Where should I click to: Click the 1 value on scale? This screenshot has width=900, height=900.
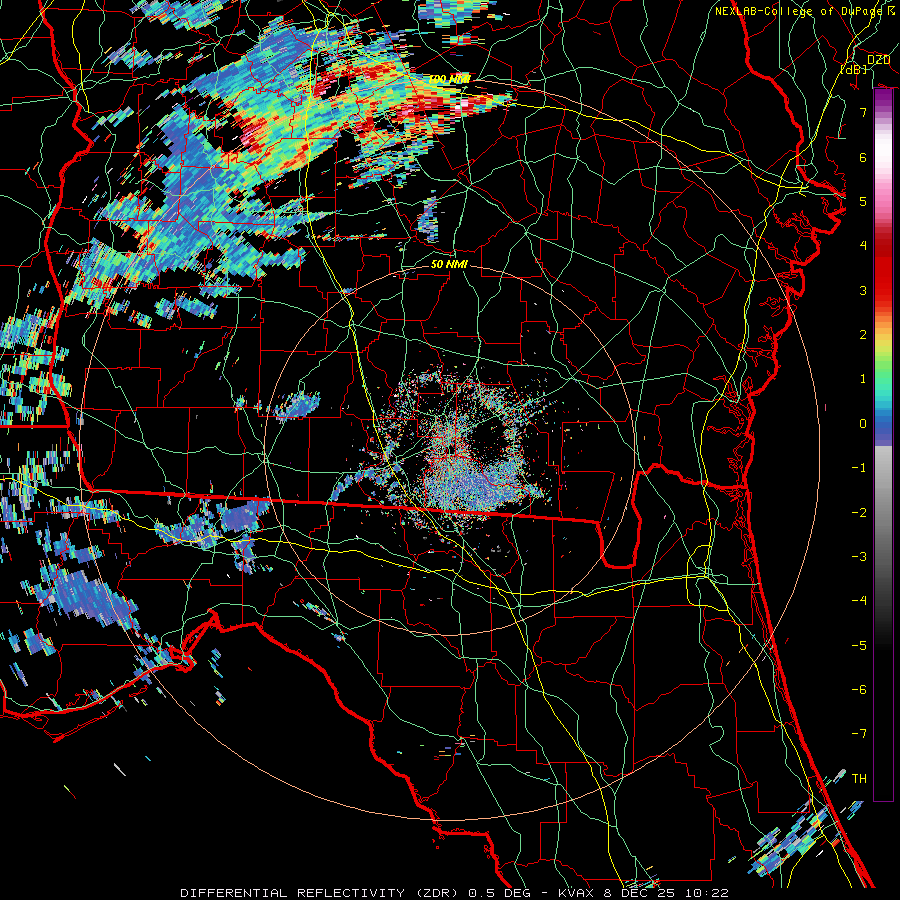click(x=863, y=379)
